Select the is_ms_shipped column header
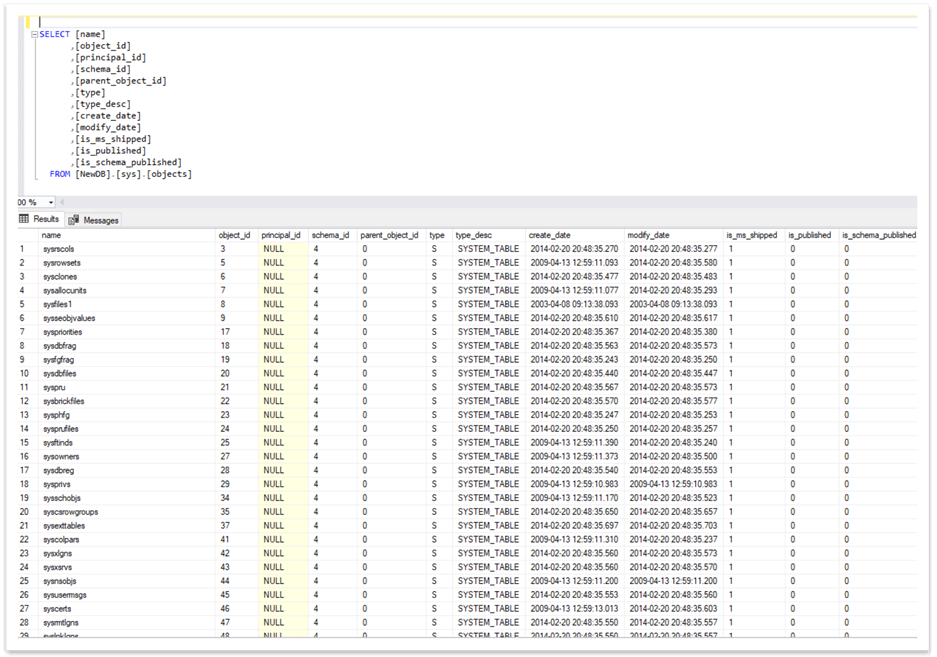937x657 pixels. click(754, 236)
